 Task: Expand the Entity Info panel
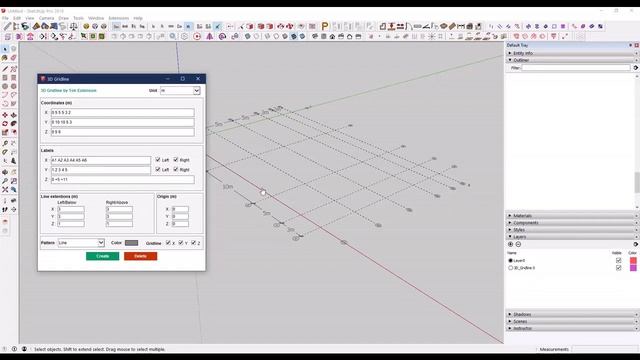(x=571, y=53)
